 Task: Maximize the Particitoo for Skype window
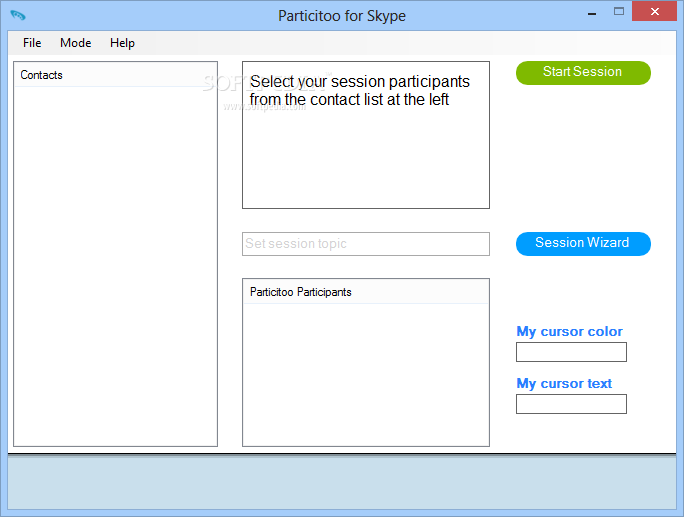click(x=619, y=12)
